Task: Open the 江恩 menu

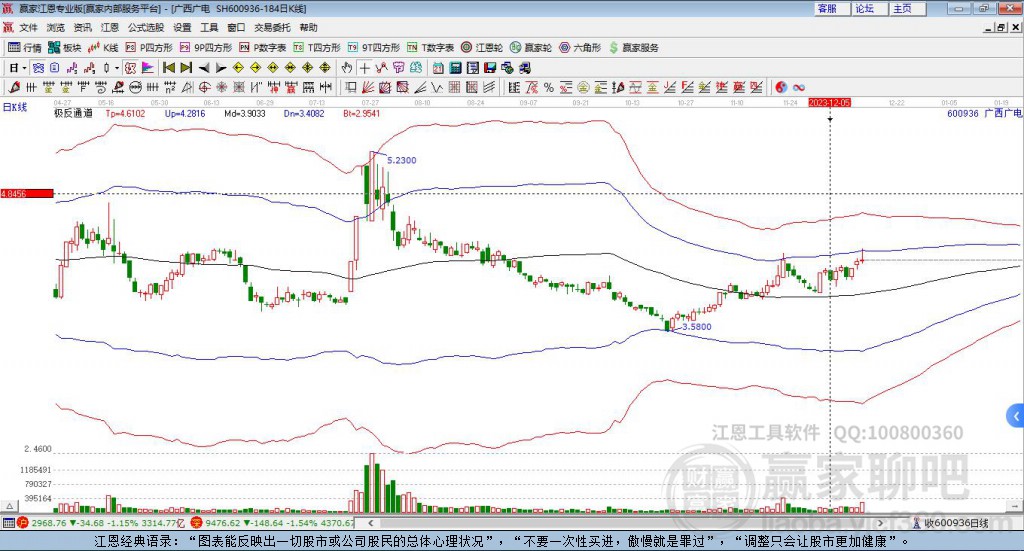Action: pos(110,27)
